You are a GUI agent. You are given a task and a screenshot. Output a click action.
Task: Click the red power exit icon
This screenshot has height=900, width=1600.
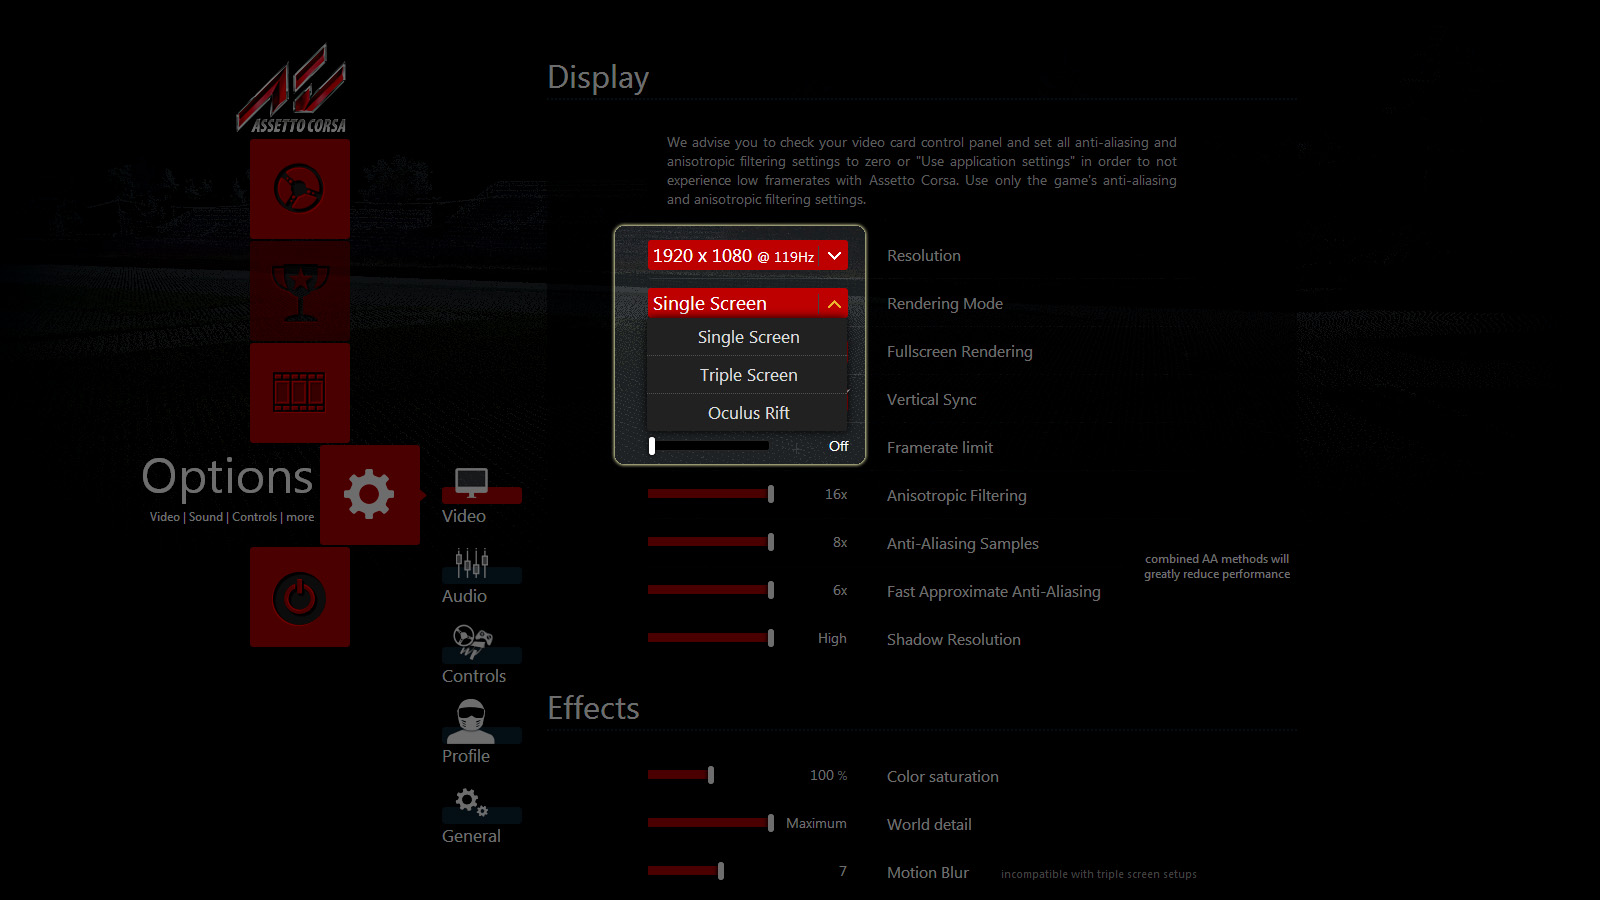coord(299,597)
